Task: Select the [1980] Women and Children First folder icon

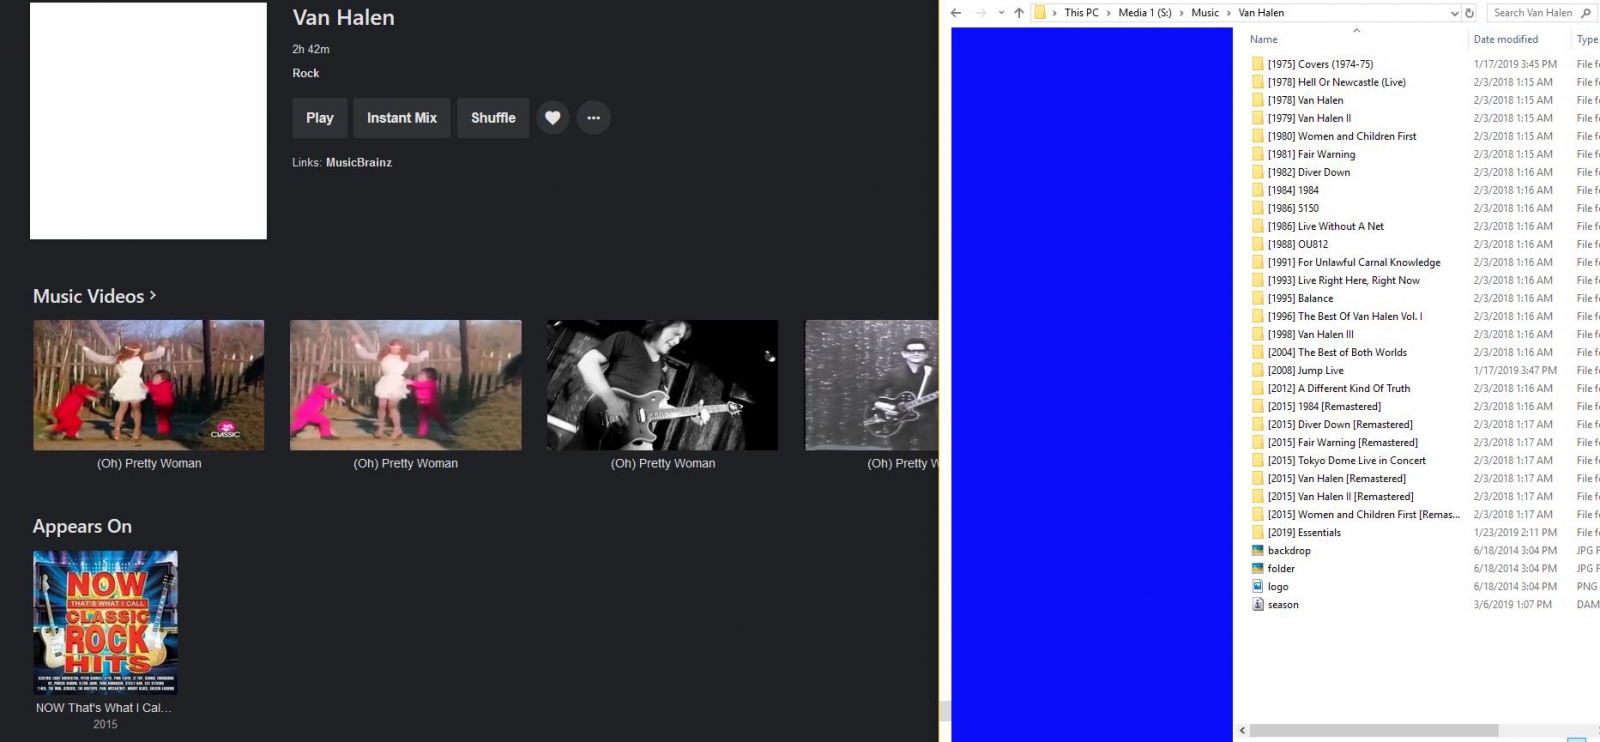Action: 1258,136
